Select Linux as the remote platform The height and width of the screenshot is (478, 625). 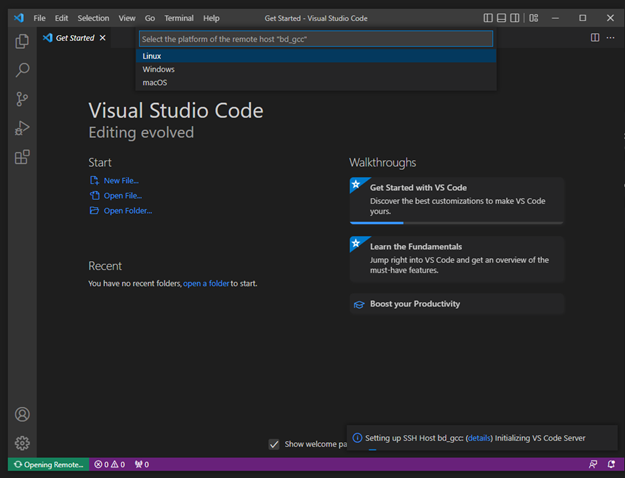[x=316, y=56]
